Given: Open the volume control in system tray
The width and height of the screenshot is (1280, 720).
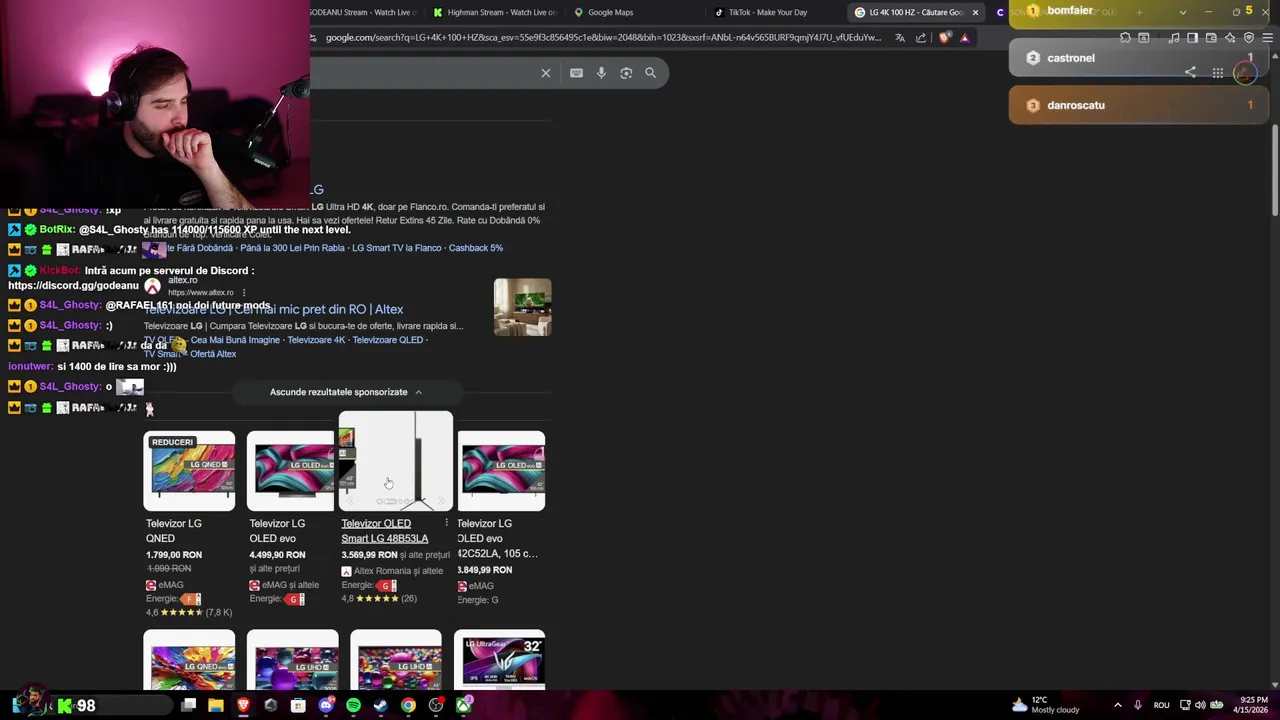Looking at the screenshot, I should tap(1200, 705).
